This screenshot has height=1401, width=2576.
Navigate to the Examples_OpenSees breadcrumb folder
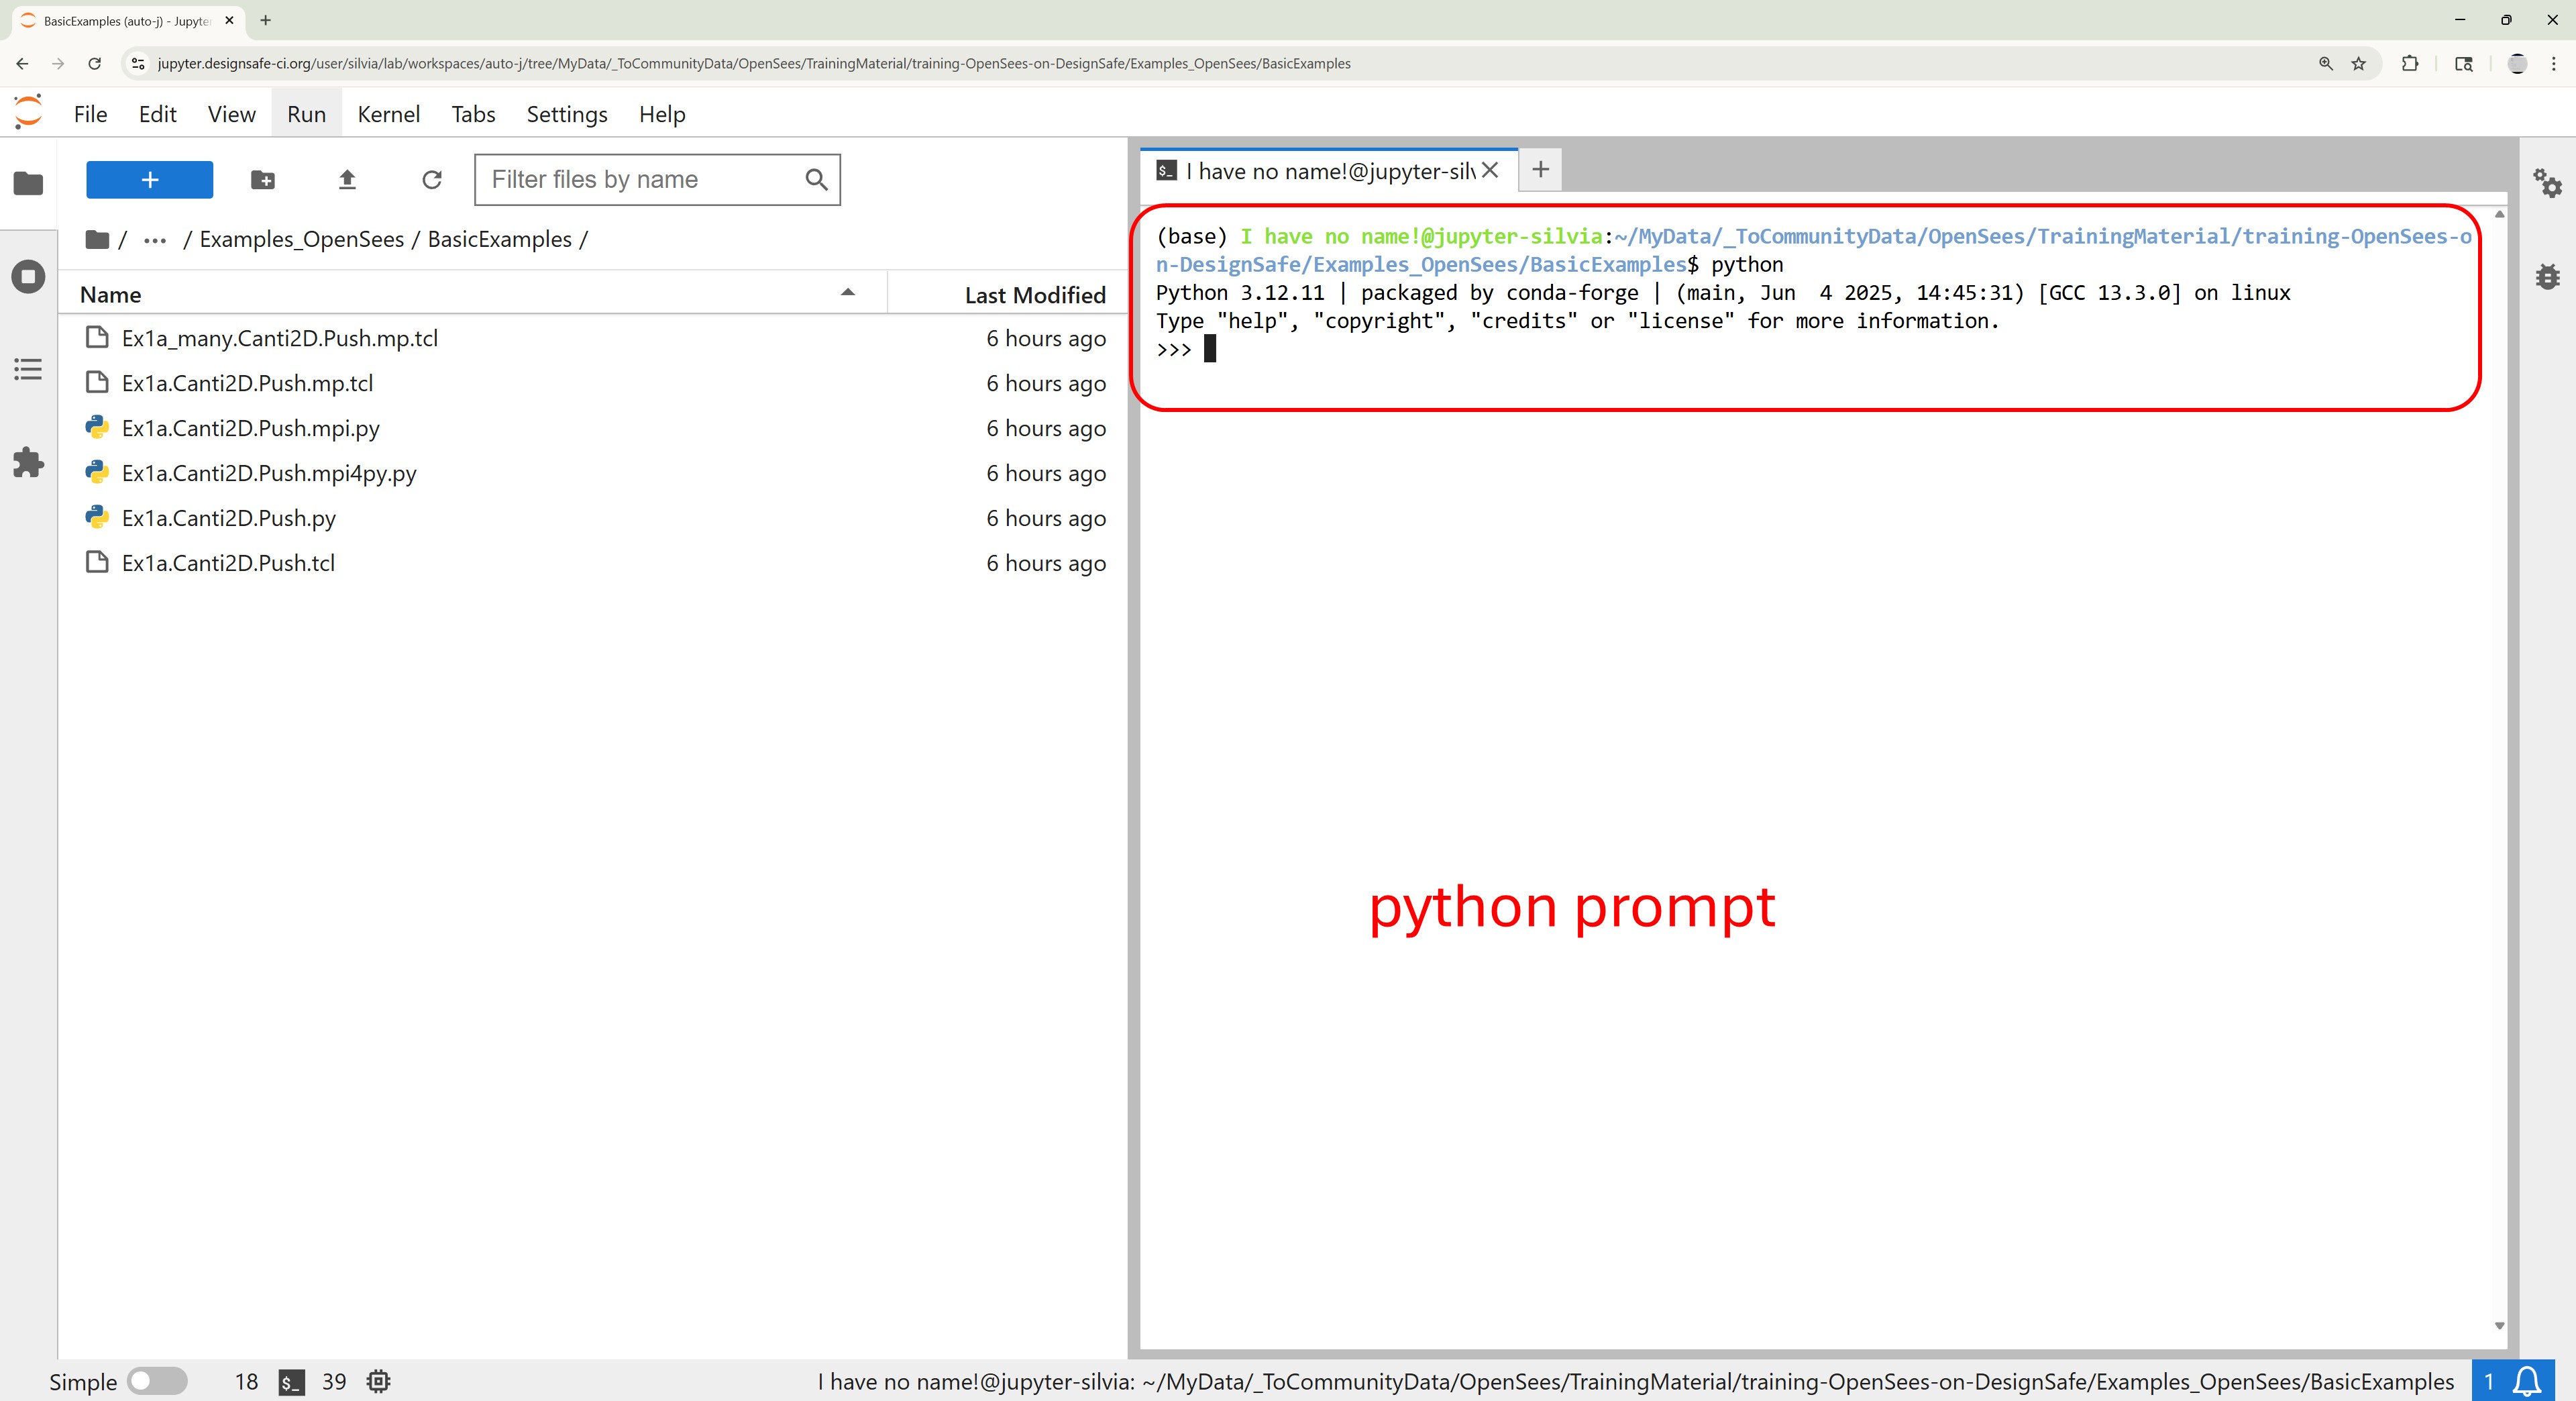pyautogui.click(x=301, y=240)
